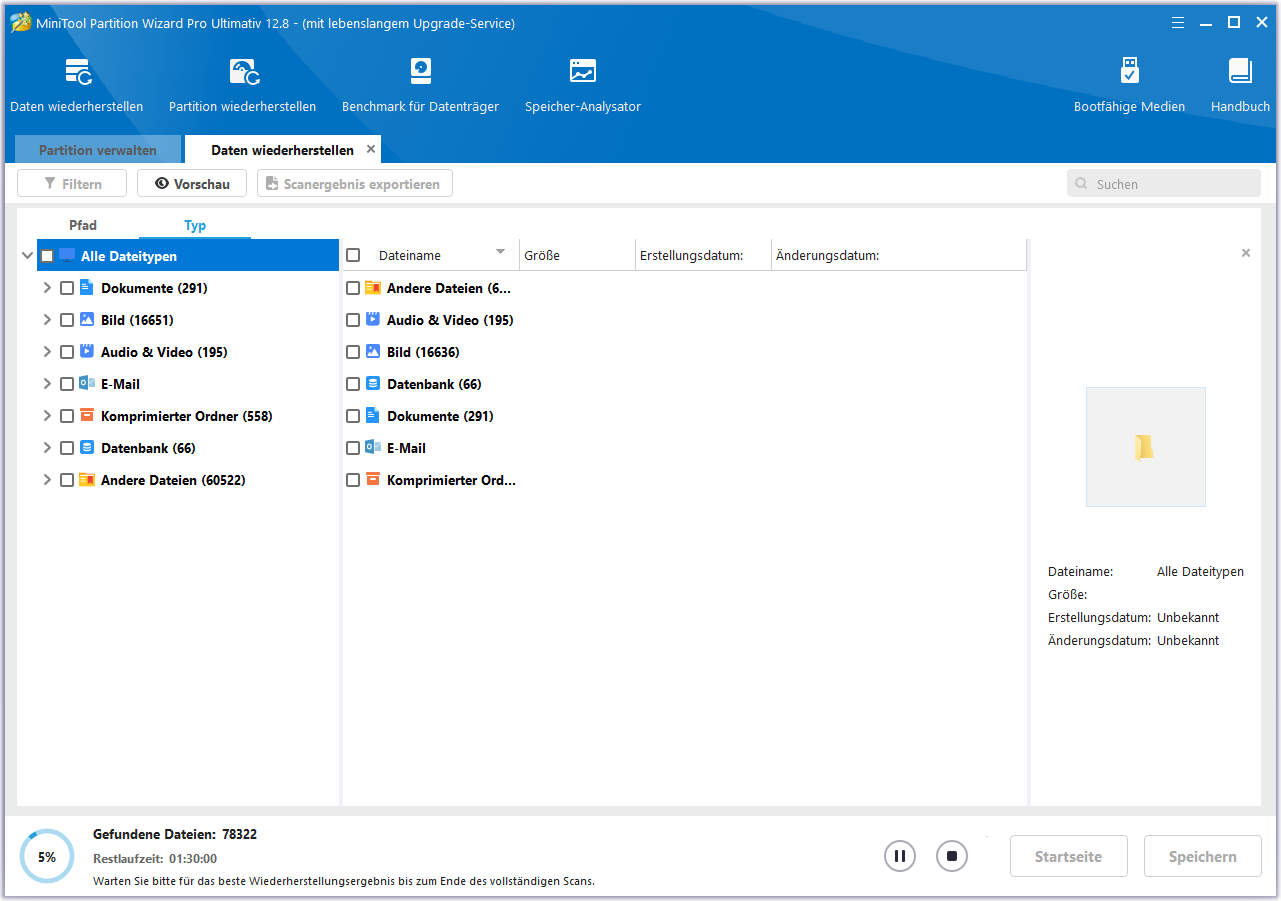
Task: Open Daten wiederherstellen tool icon
Action: pos(78,72)
